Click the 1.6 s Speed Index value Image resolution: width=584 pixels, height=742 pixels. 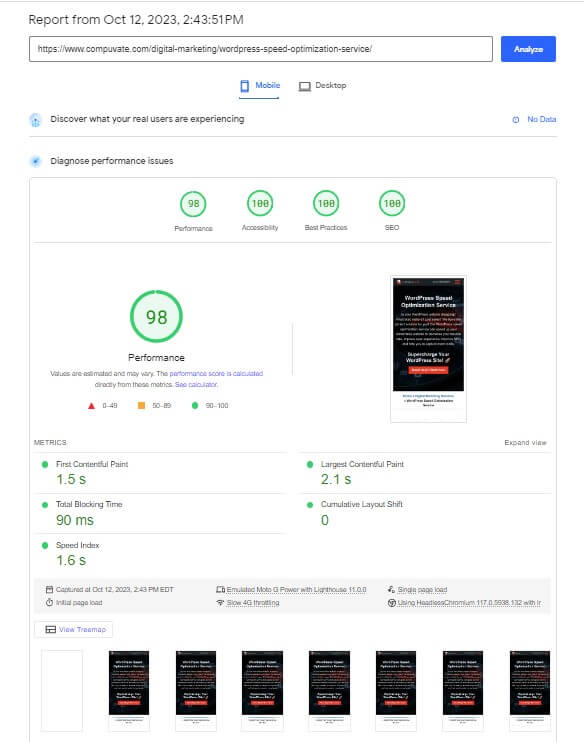(x=71, y=560)
